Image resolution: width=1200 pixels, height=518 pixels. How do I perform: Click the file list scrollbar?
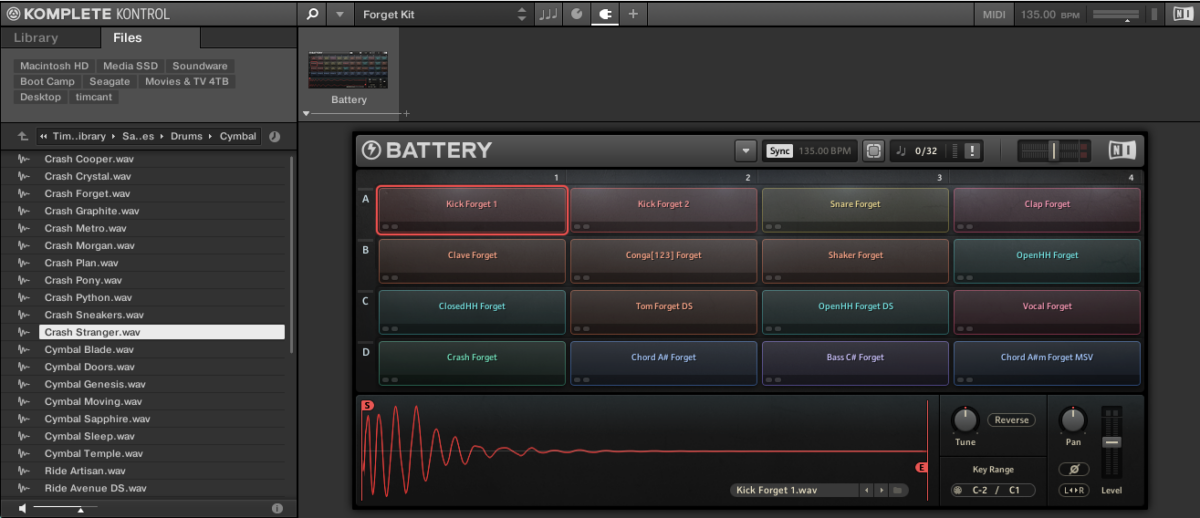(x=292, y=253)
